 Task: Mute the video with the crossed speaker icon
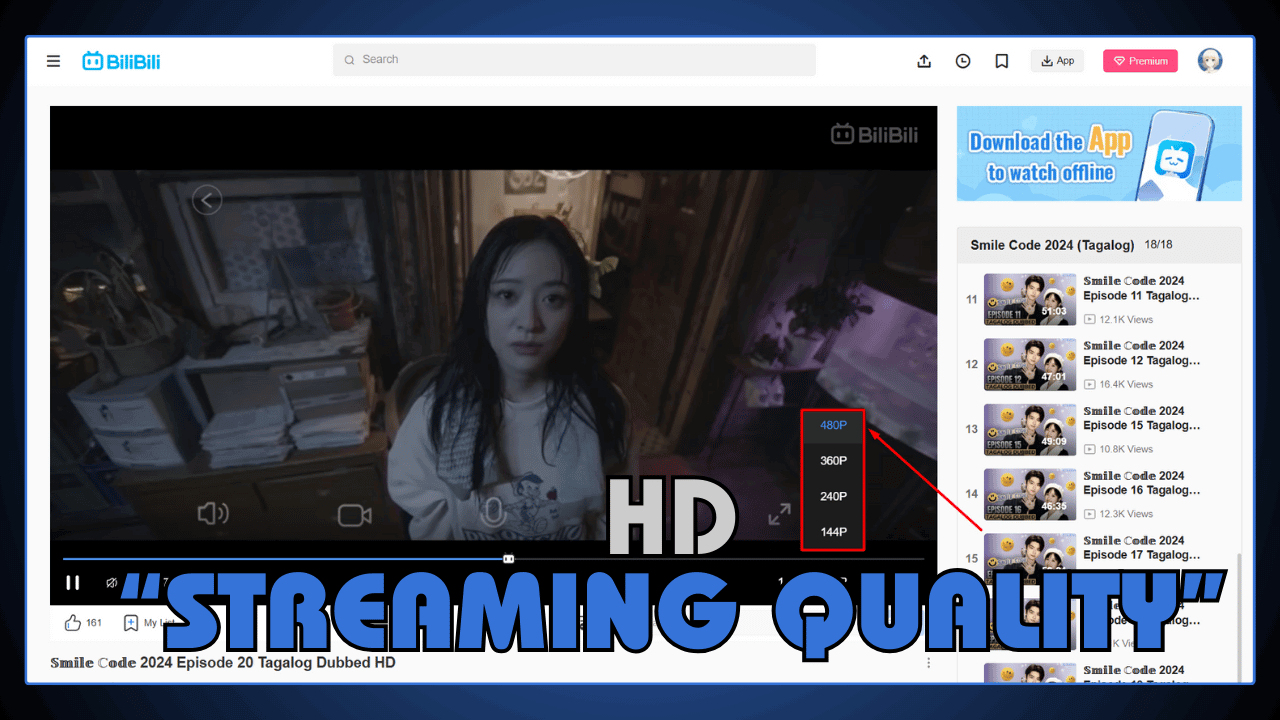[x=113, y=582]
